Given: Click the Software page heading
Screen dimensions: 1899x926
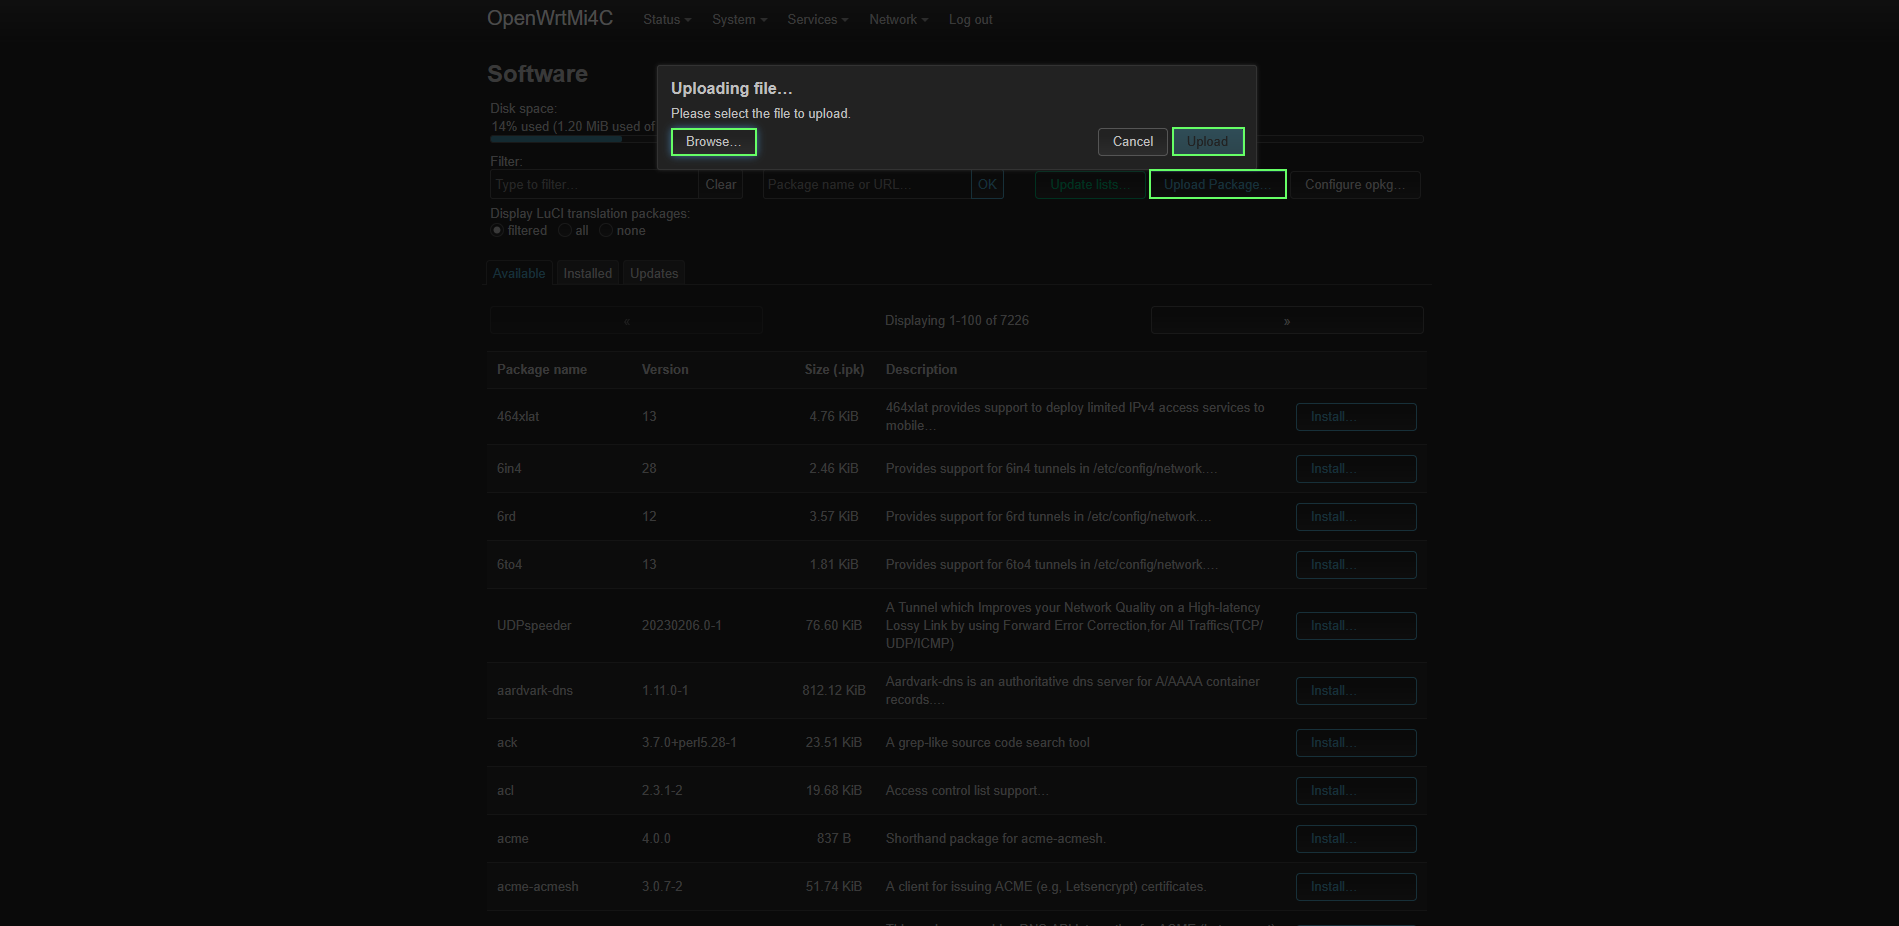Looking at the screenshot, I should [537, 74].
